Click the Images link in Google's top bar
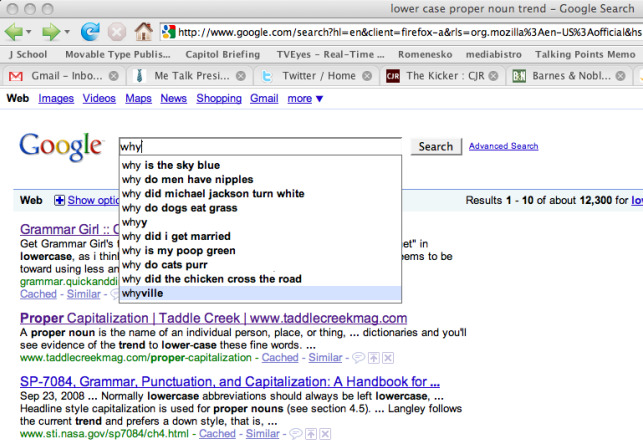 pos(56,99)
